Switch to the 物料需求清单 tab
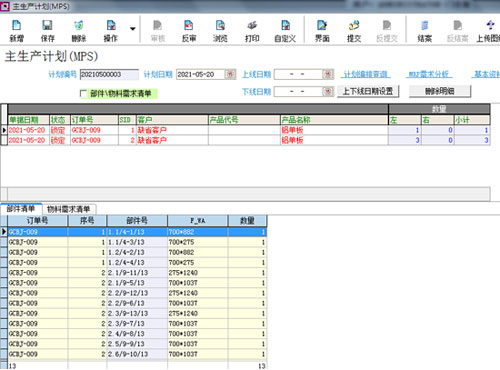 pos(69,209)
